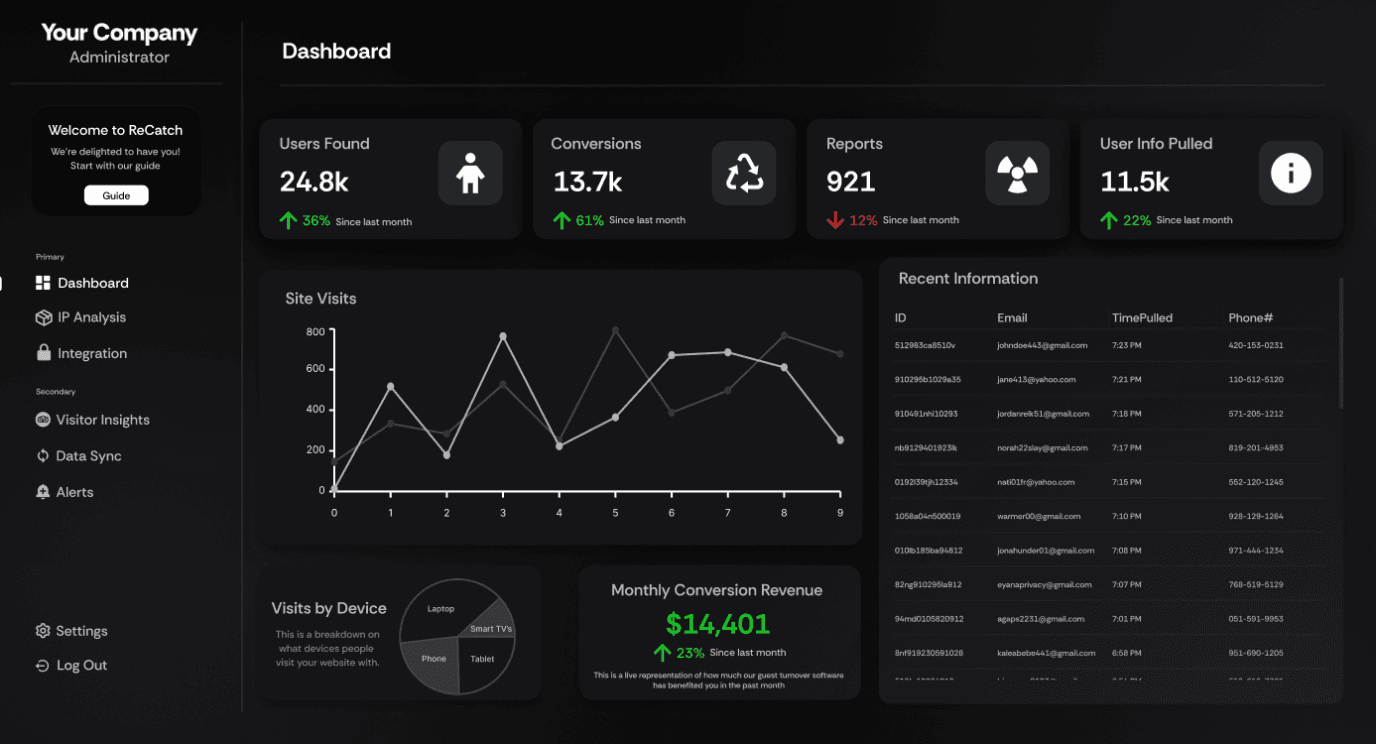Click the radiation icon on Reports card

click(1017, 173)
